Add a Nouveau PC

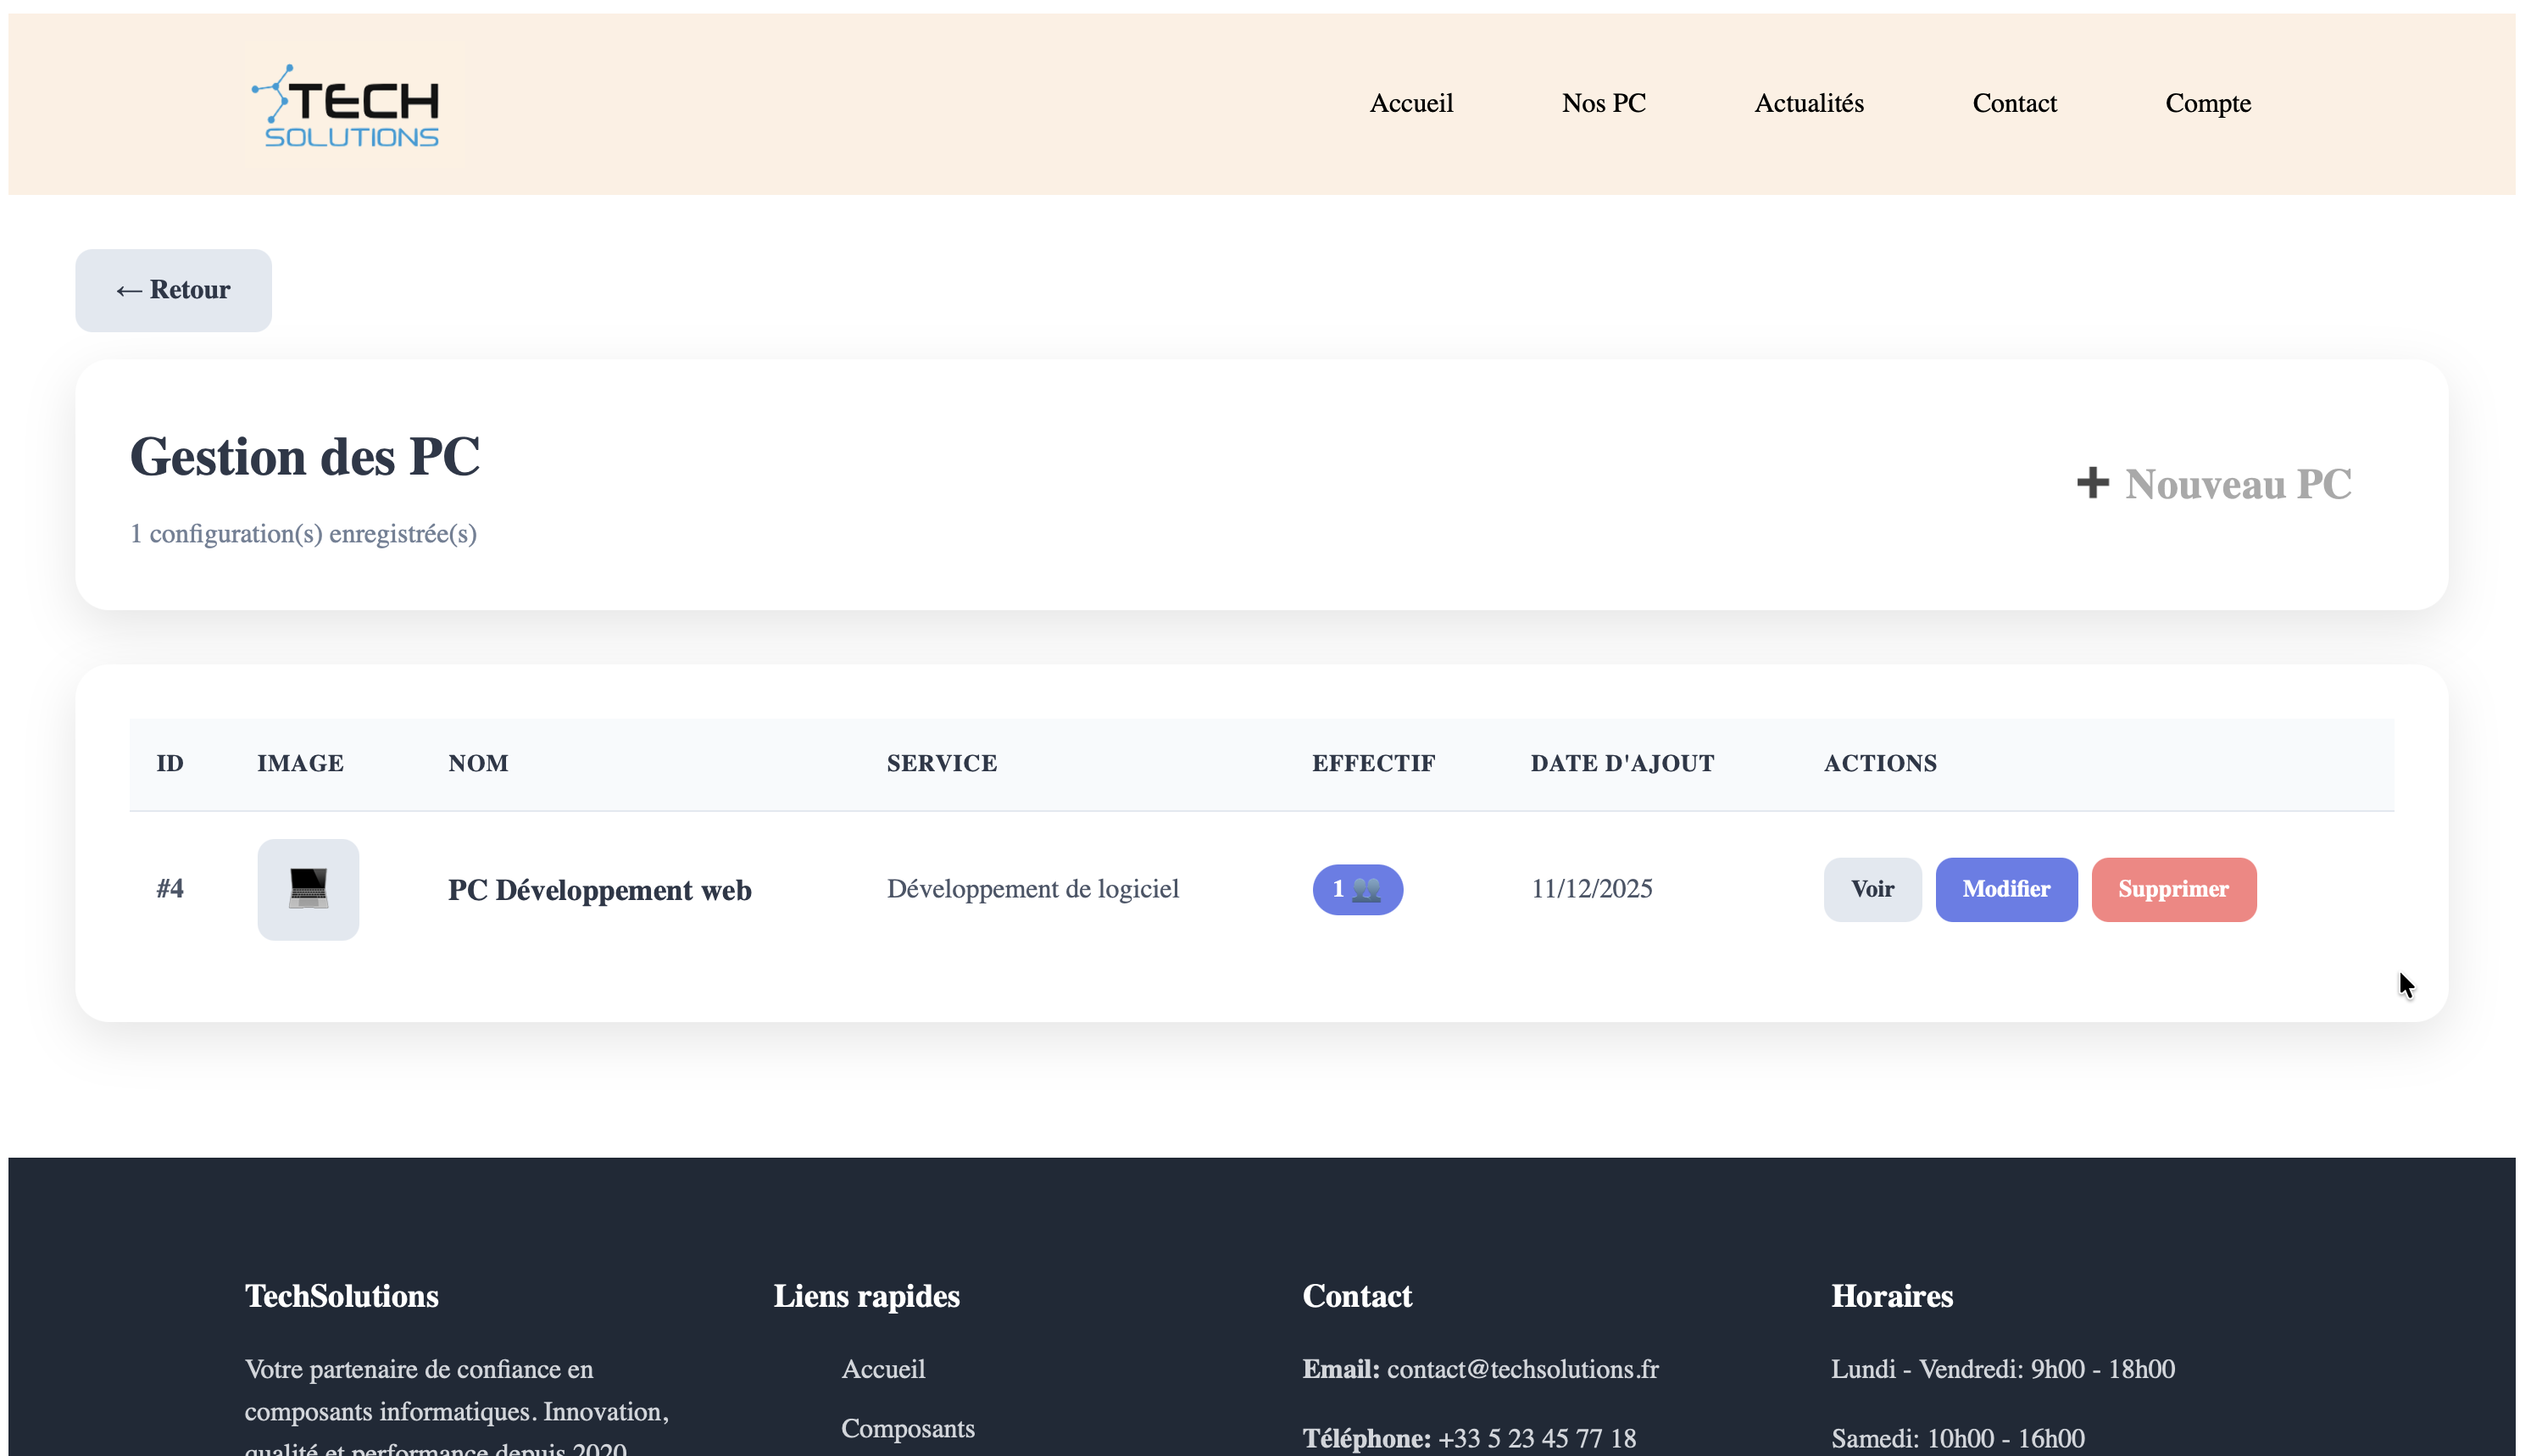pyautogui.click(x=2213, y=484)
